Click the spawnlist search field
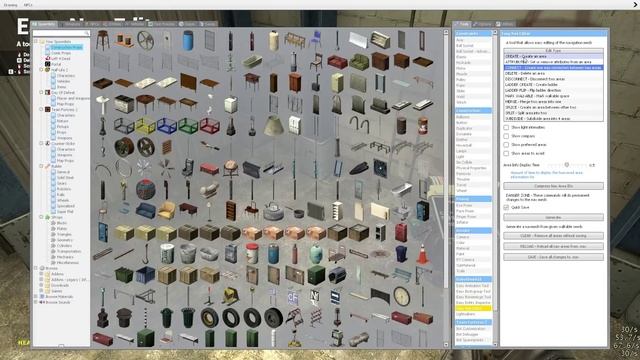The width and height of the screenshot is (640, 360). (61, 33)
